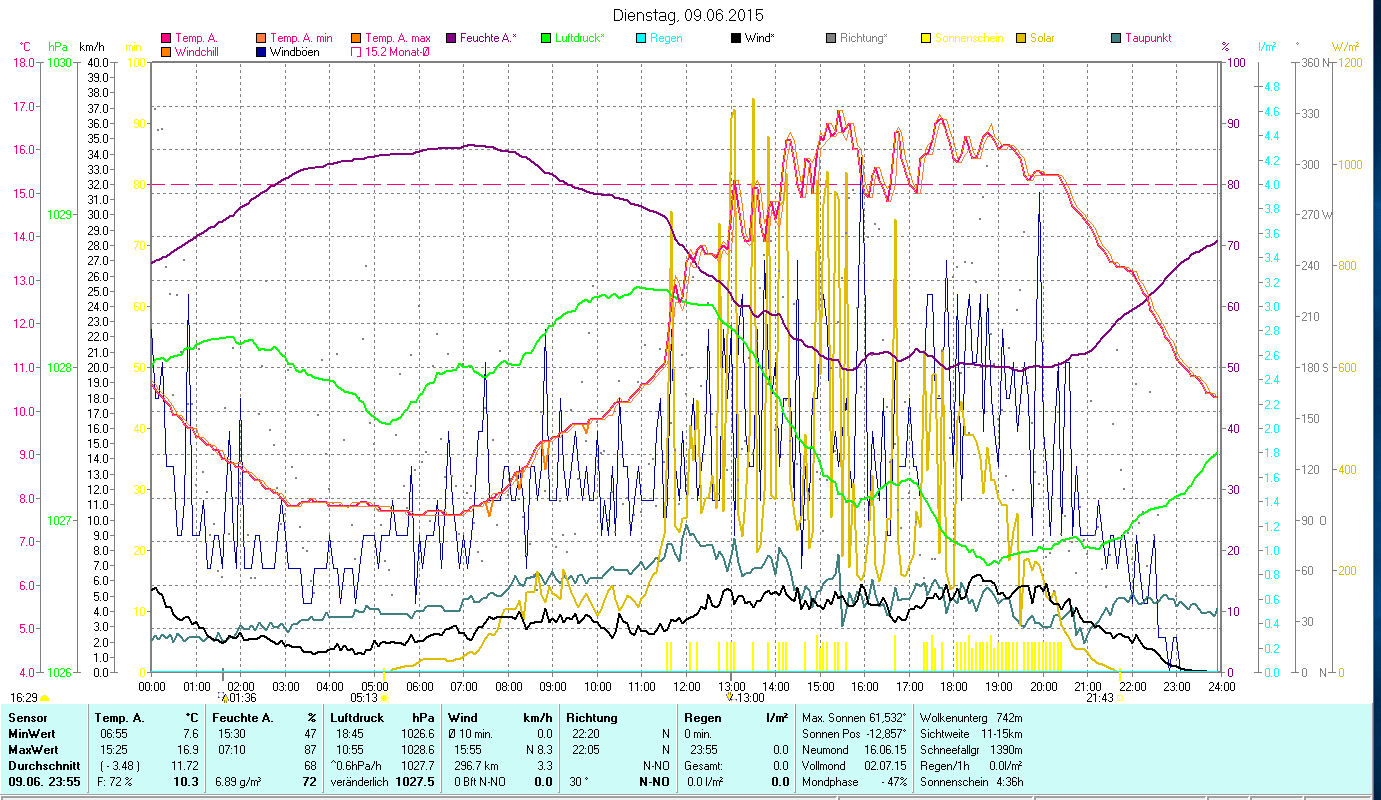Click the 06:00 mark on the time axis
Screen dimensions: 1381x800
point(419,686)
